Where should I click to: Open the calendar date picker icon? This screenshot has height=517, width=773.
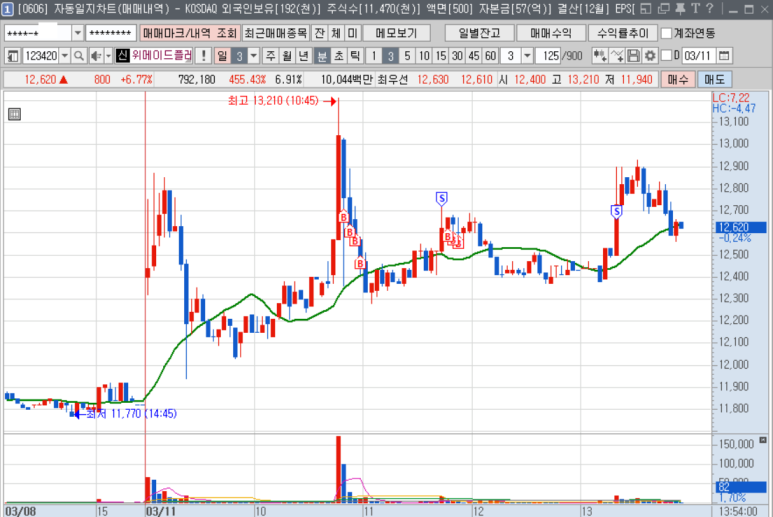click(x=724, y=56)
